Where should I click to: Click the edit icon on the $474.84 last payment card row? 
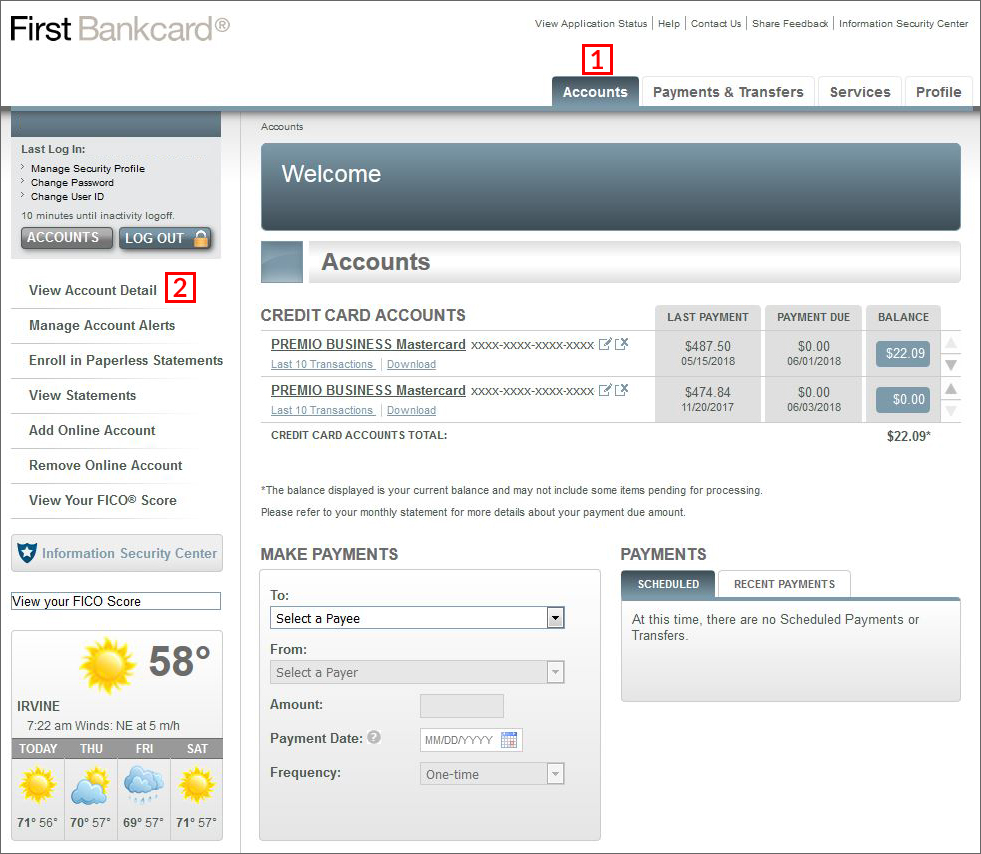(x=604, y=390)
